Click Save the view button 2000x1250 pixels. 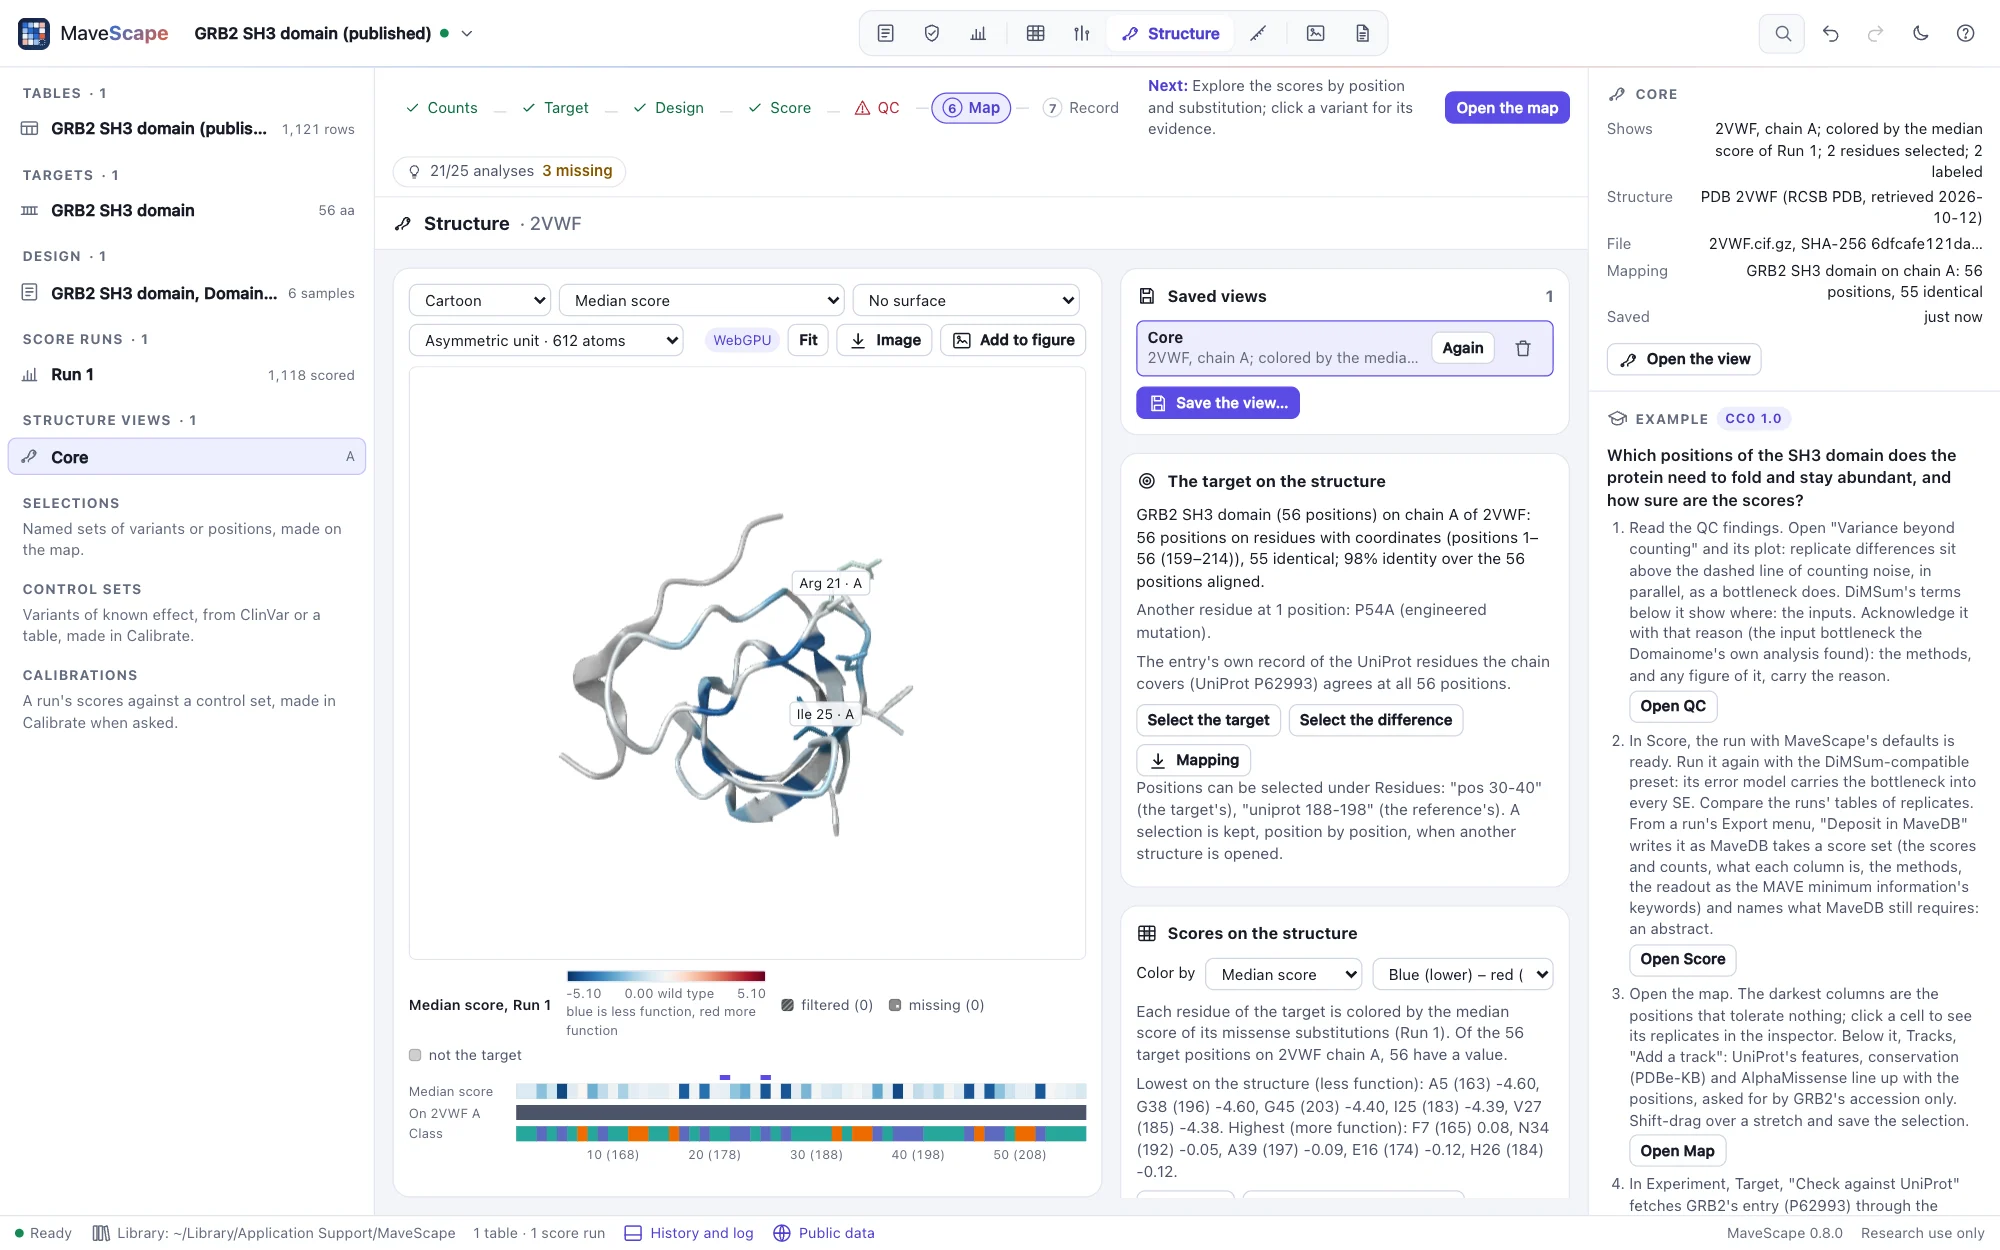point(1218,403)
